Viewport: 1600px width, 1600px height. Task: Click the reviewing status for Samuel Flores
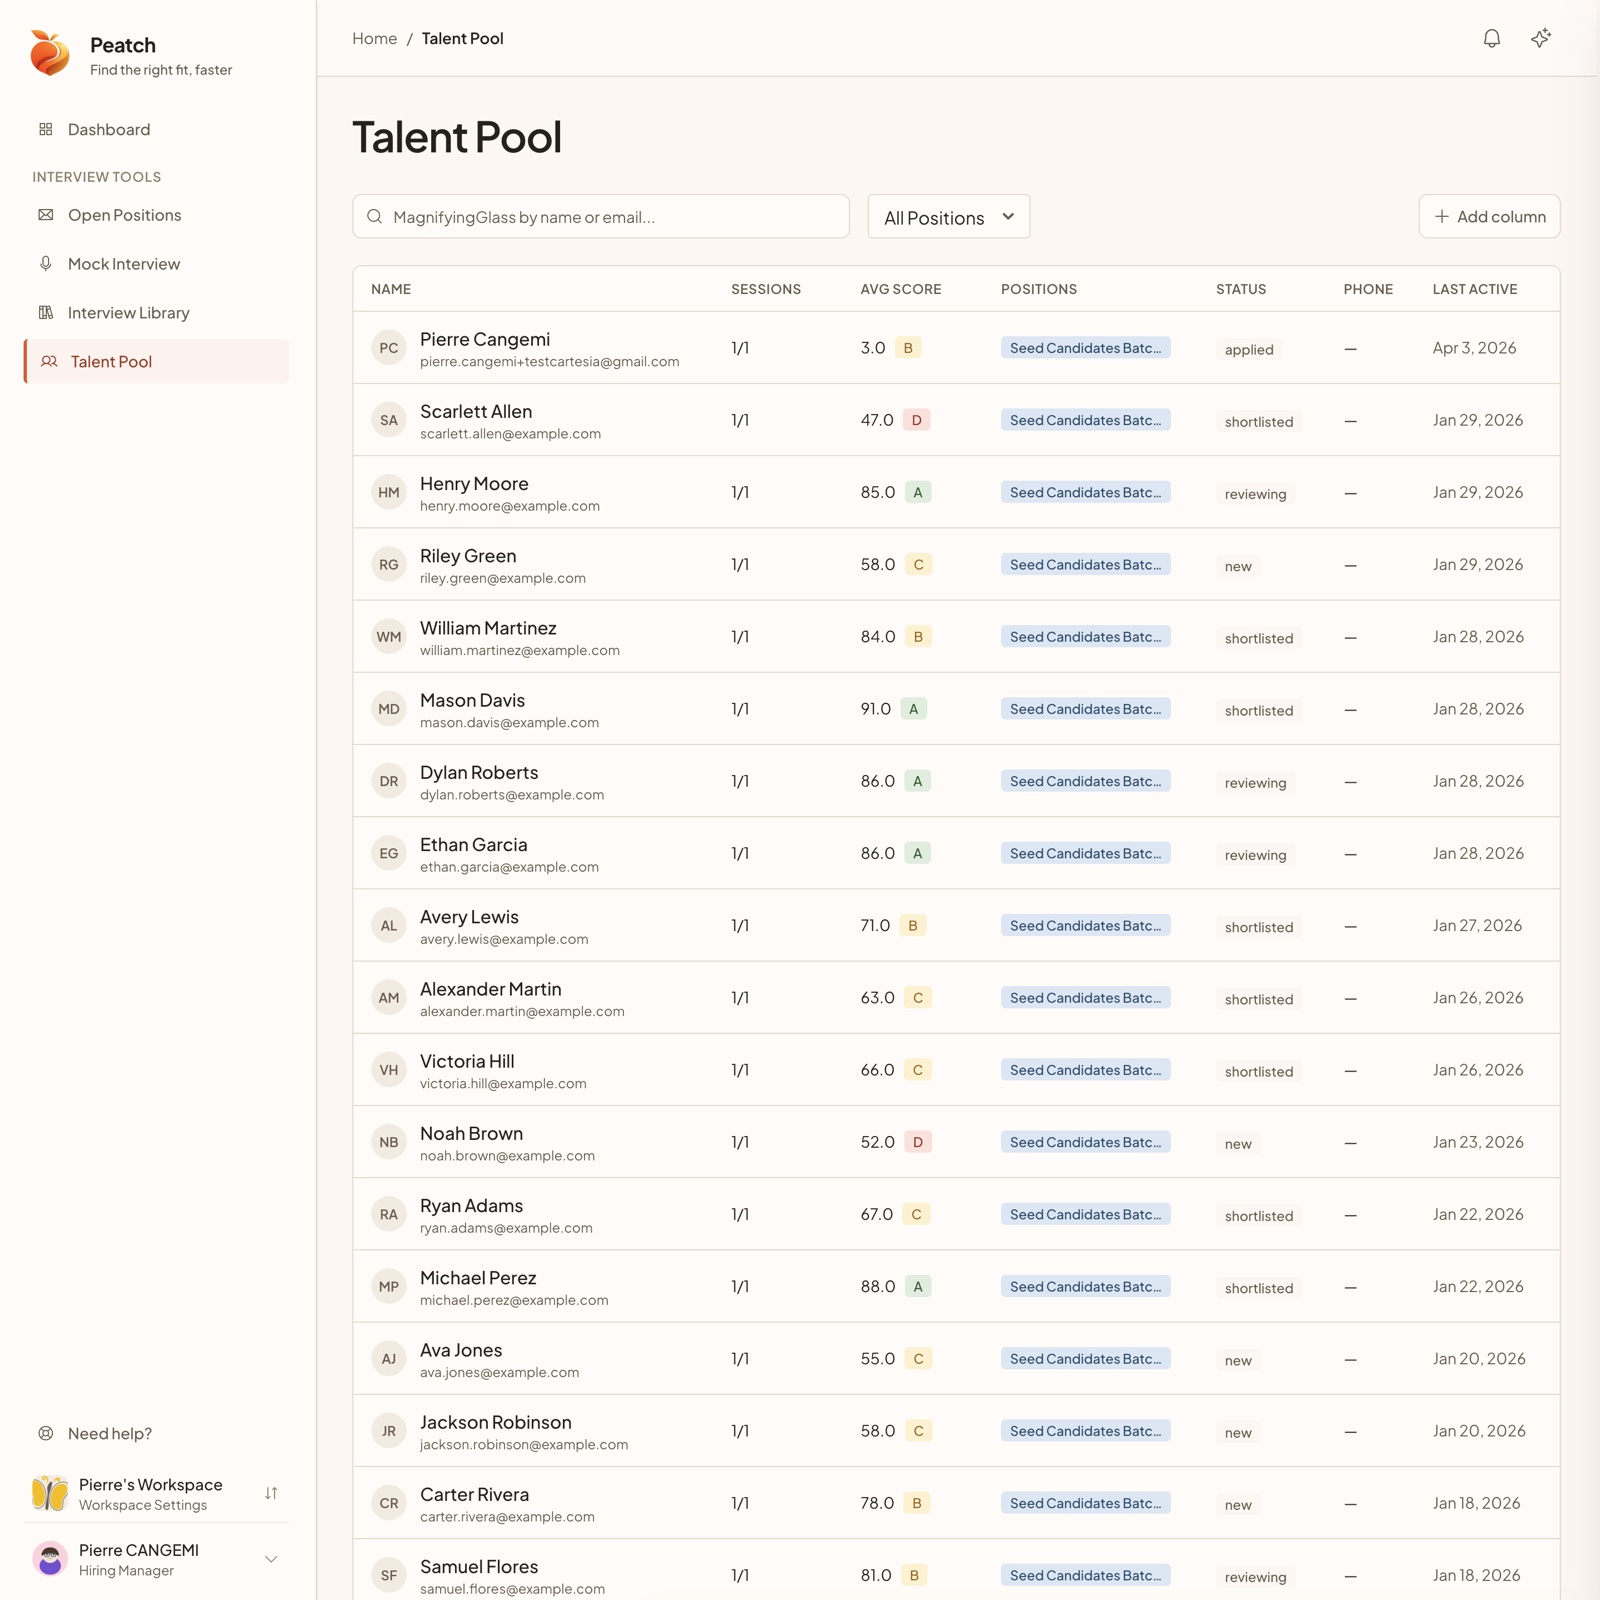pyautogui.click(x=1255, y=1577)
